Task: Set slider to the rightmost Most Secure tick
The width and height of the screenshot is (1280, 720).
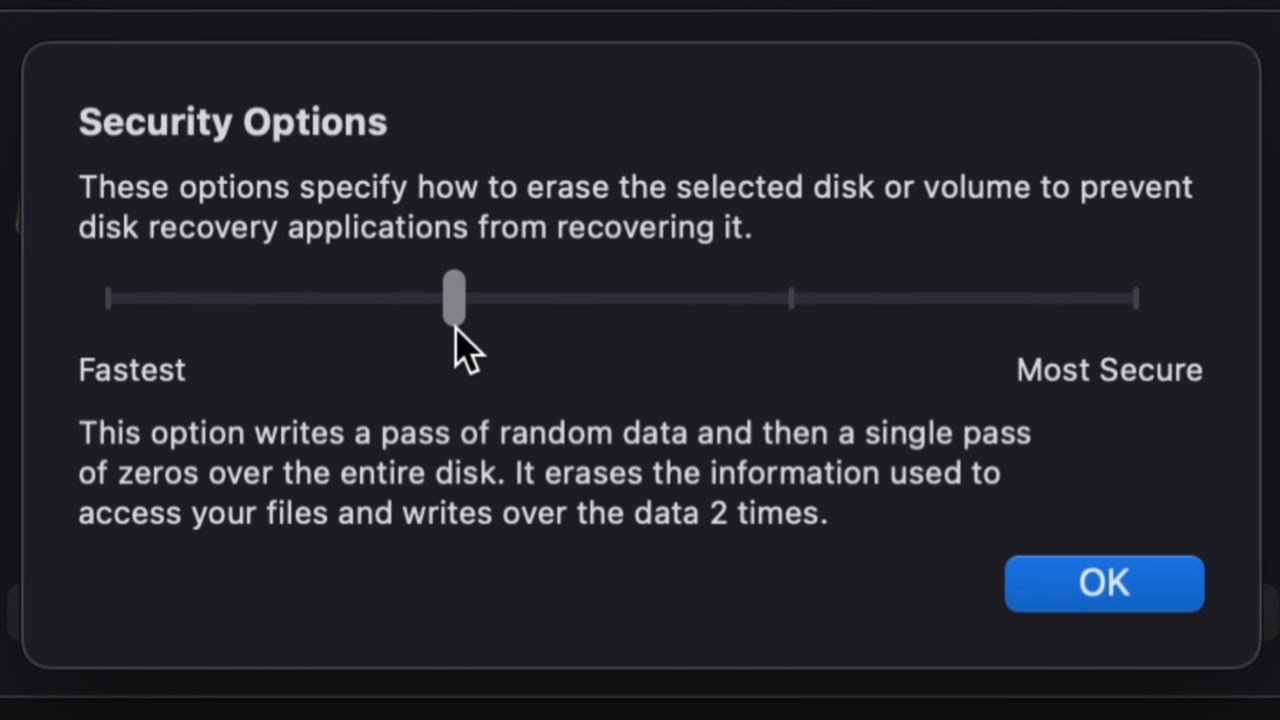Action: (1136, 298)
